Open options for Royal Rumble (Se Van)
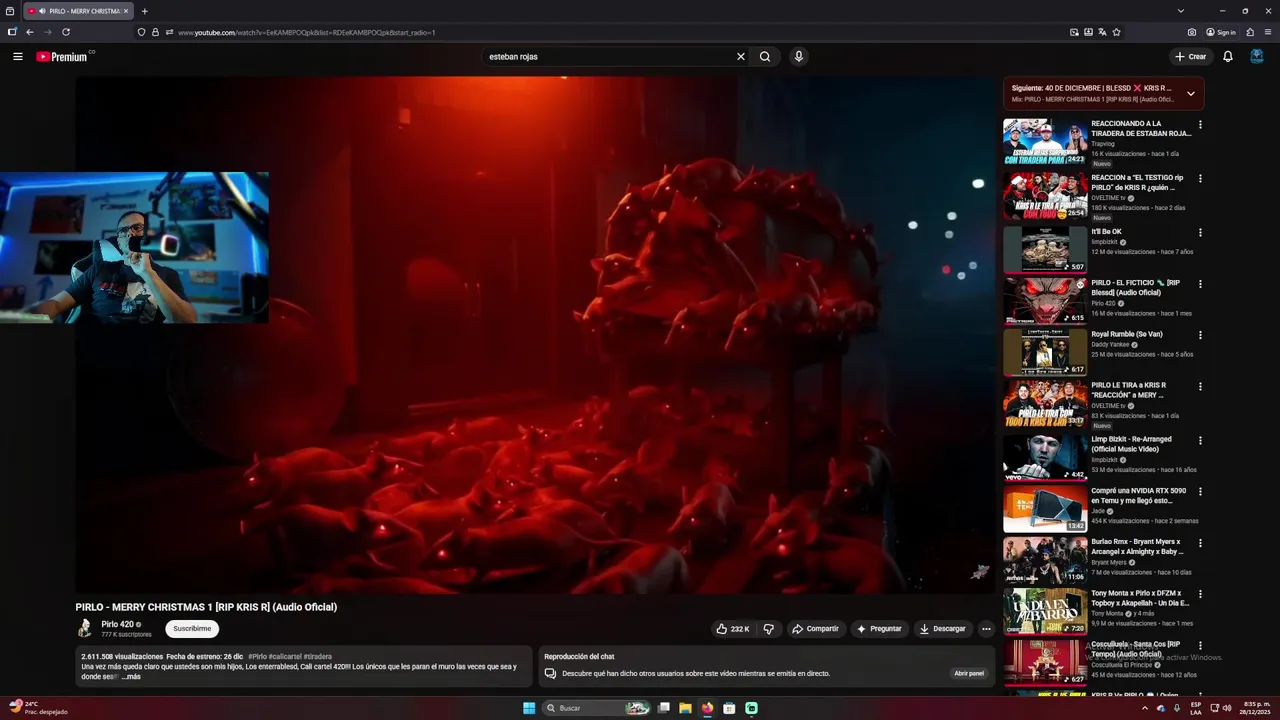 (1200, 335)
